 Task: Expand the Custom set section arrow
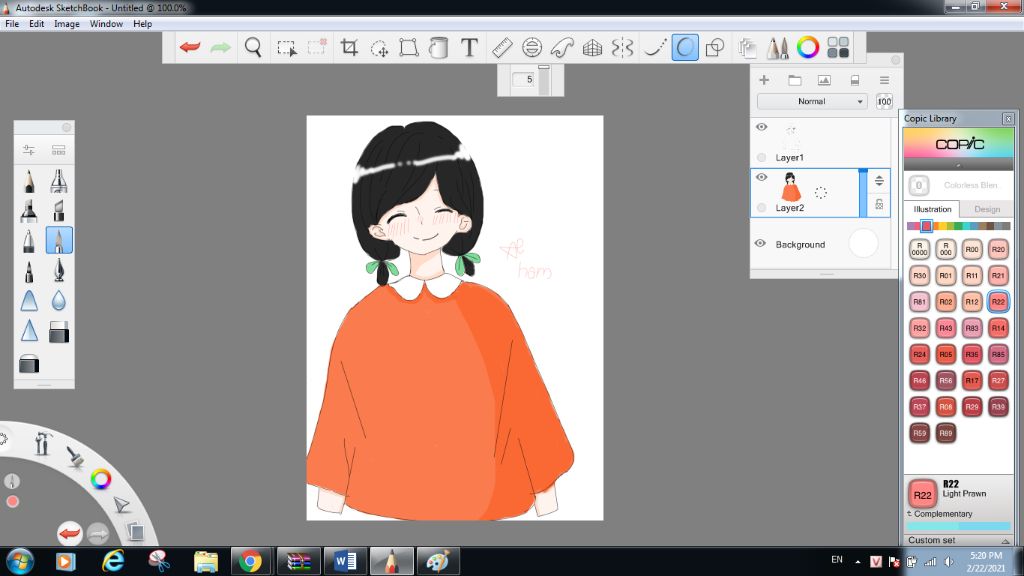point(1005,541)
